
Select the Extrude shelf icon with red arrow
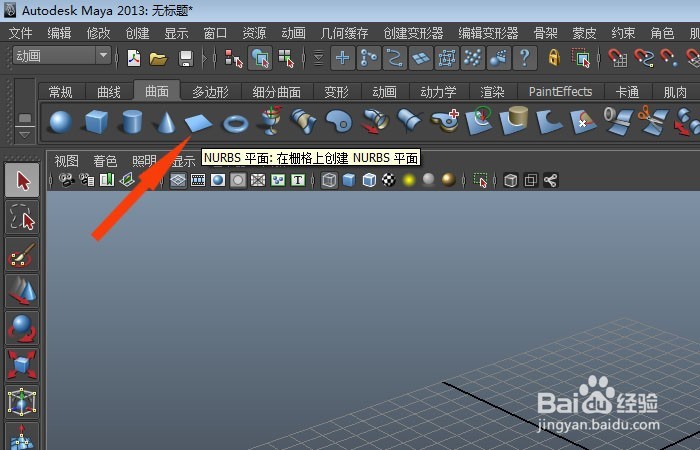(x=375, y=121)
